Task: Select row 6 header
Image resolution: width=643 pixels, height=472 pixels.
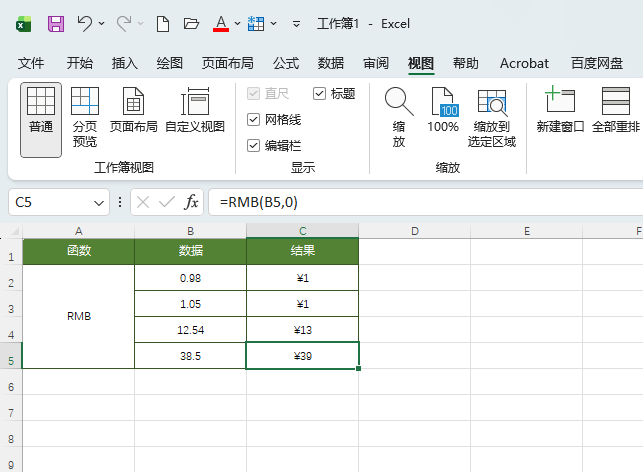Action: tap(11, 382)
